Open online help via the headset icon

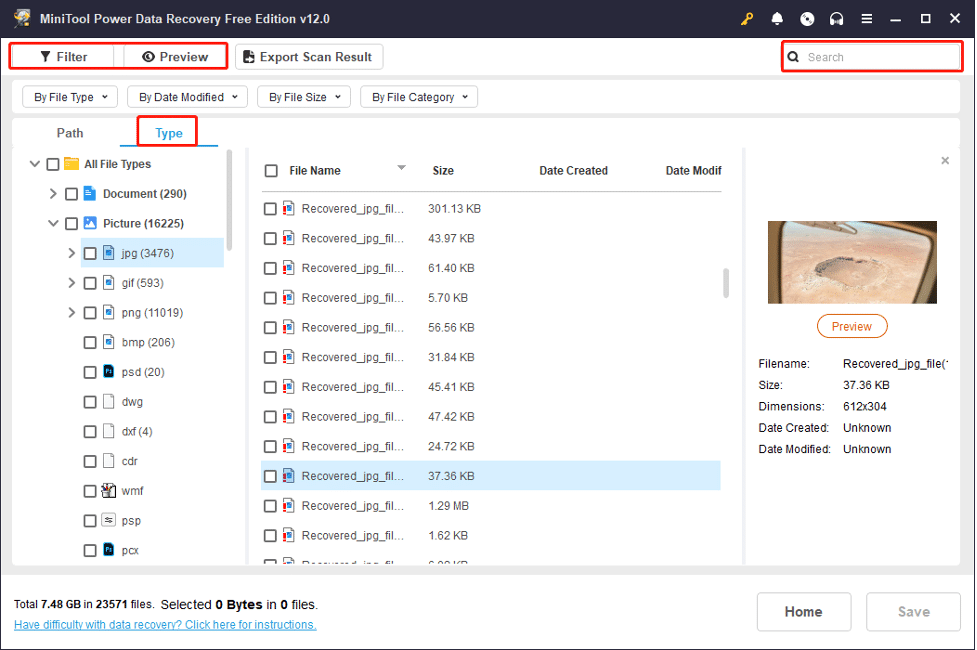(x=836, y=18)
